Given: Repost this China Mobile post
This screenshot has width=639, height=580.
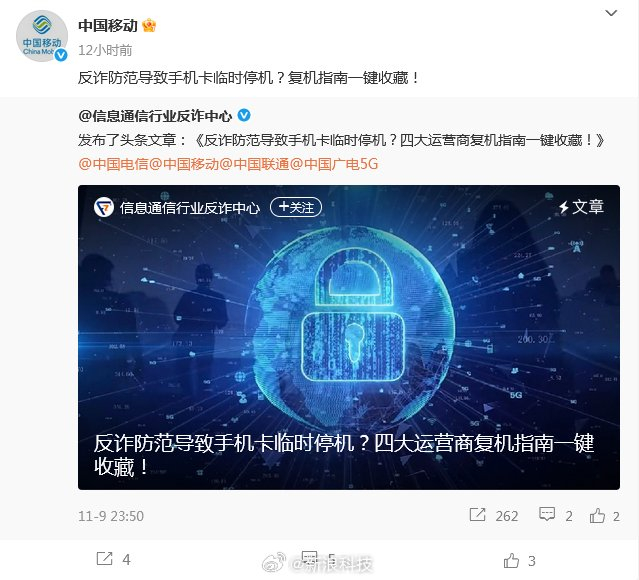Looking at the screenshot, I should [x=113, y=559].
